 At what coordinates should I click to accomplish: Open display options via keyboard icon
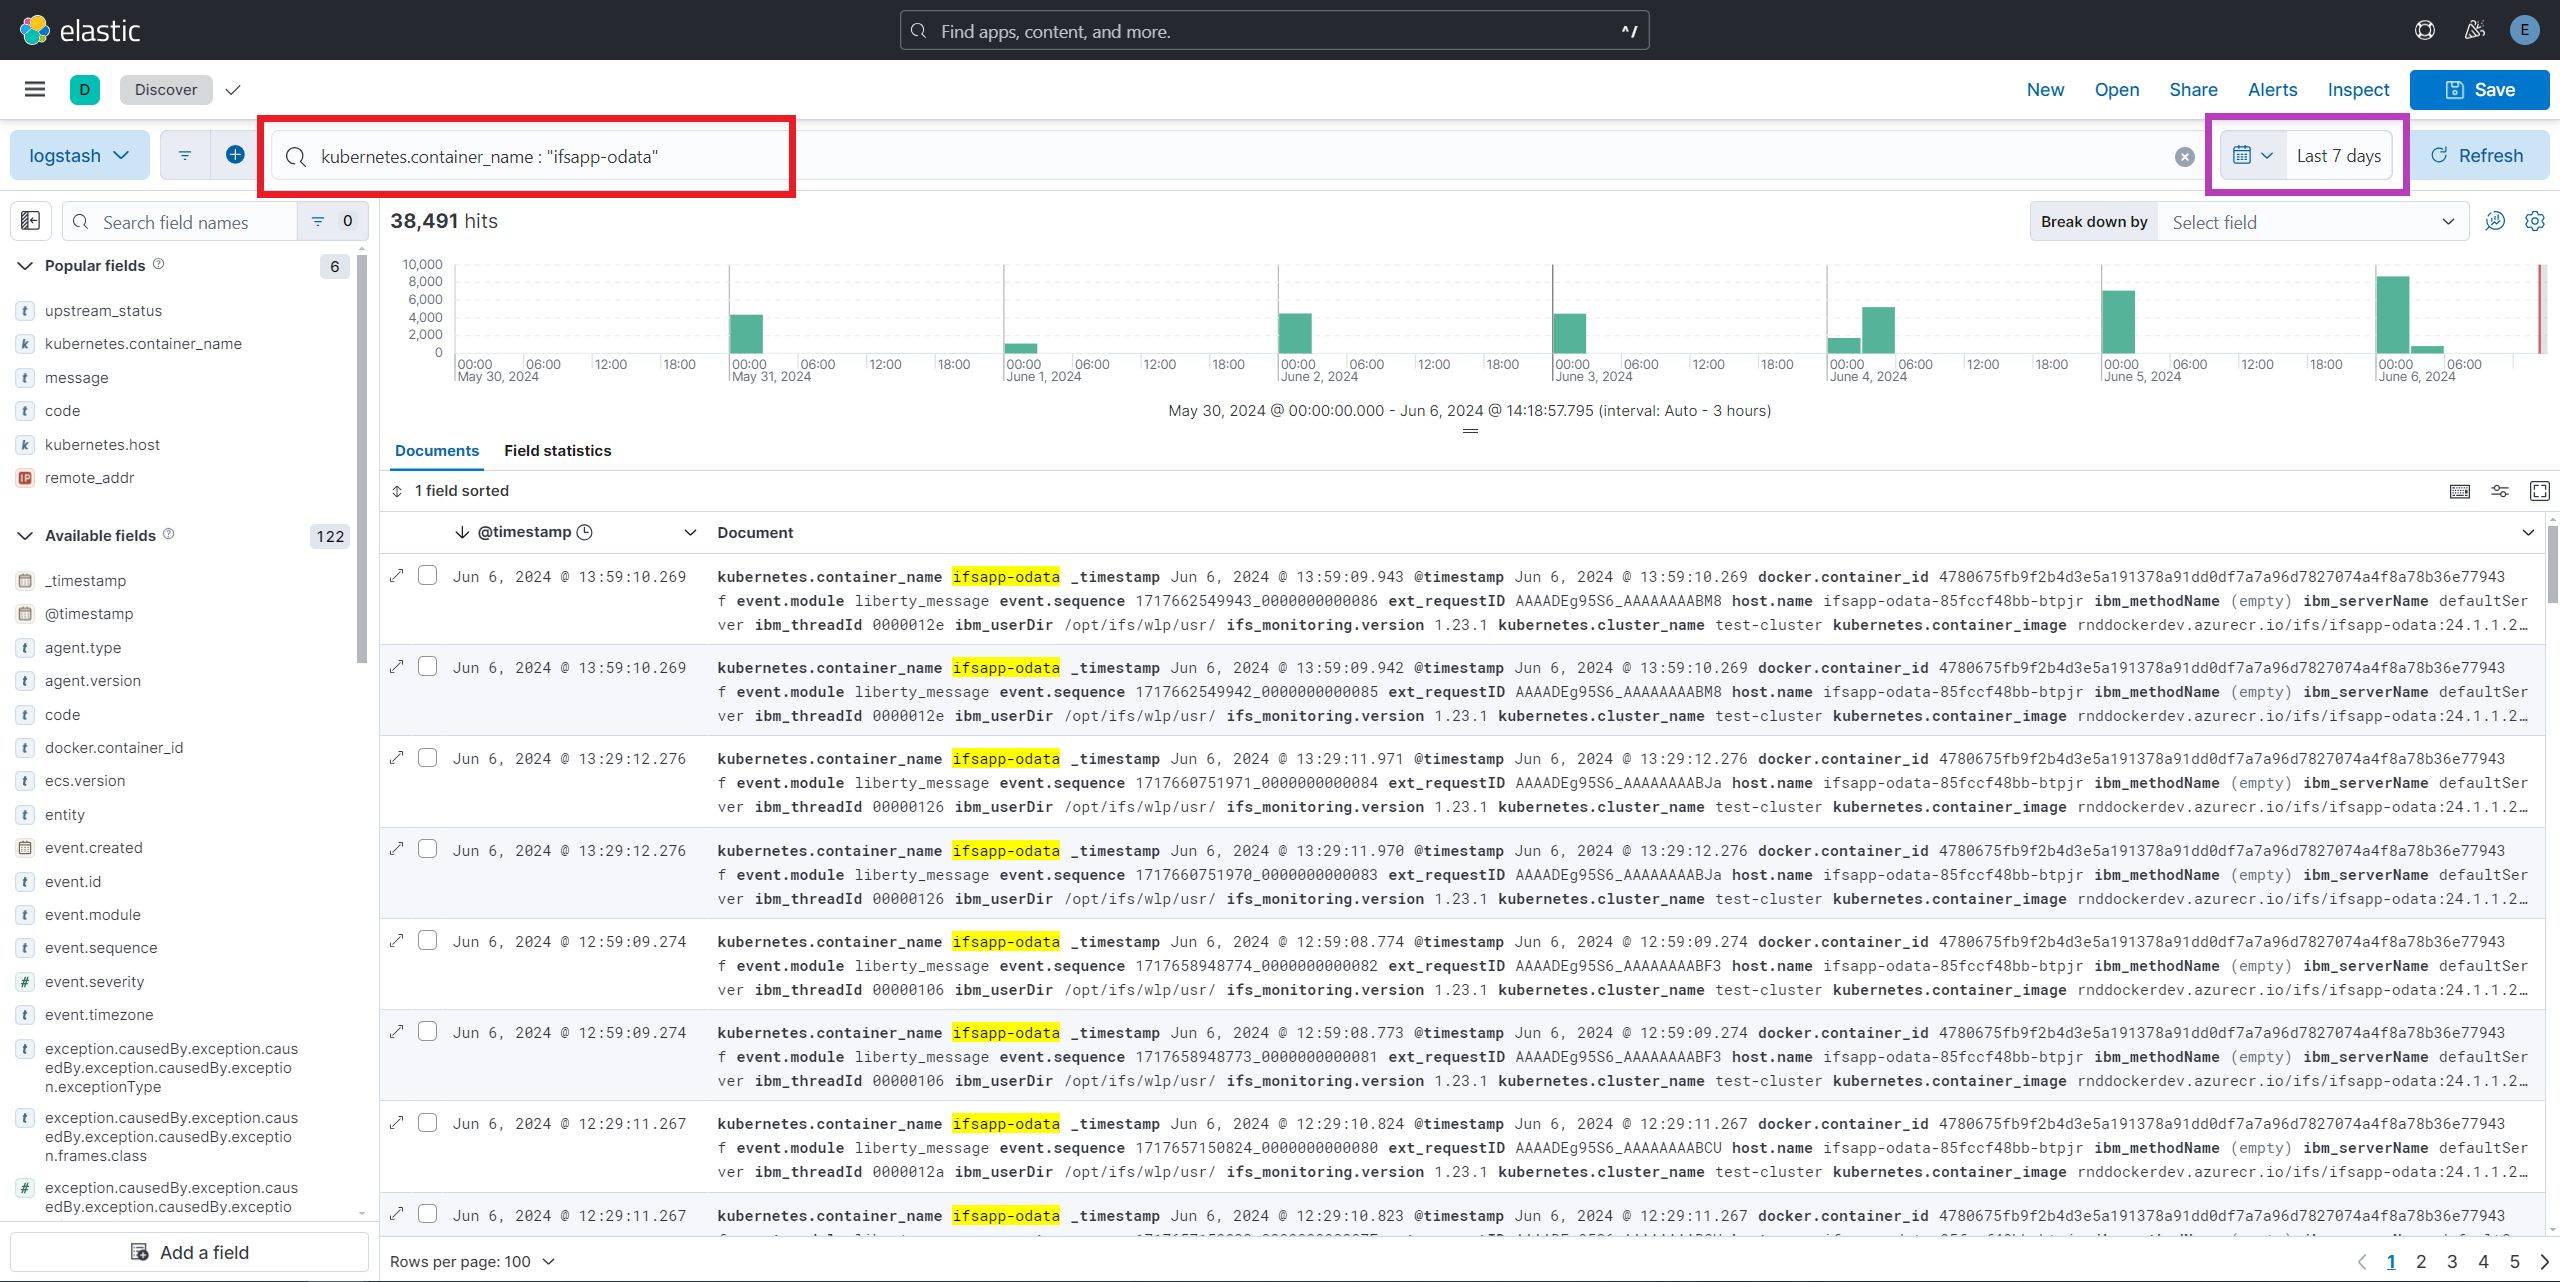point(2458,491)
